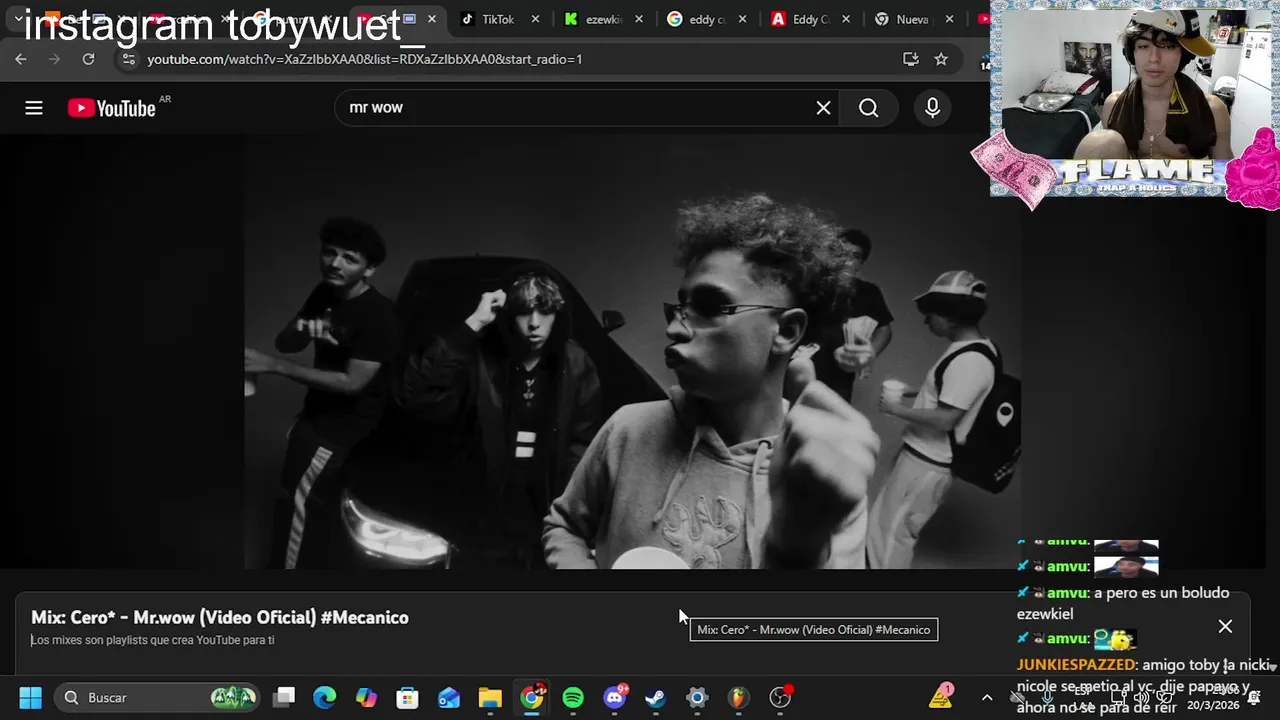Open the date 20/3/2026 clock panel

pyautogui.click(x=1213, y=698)
